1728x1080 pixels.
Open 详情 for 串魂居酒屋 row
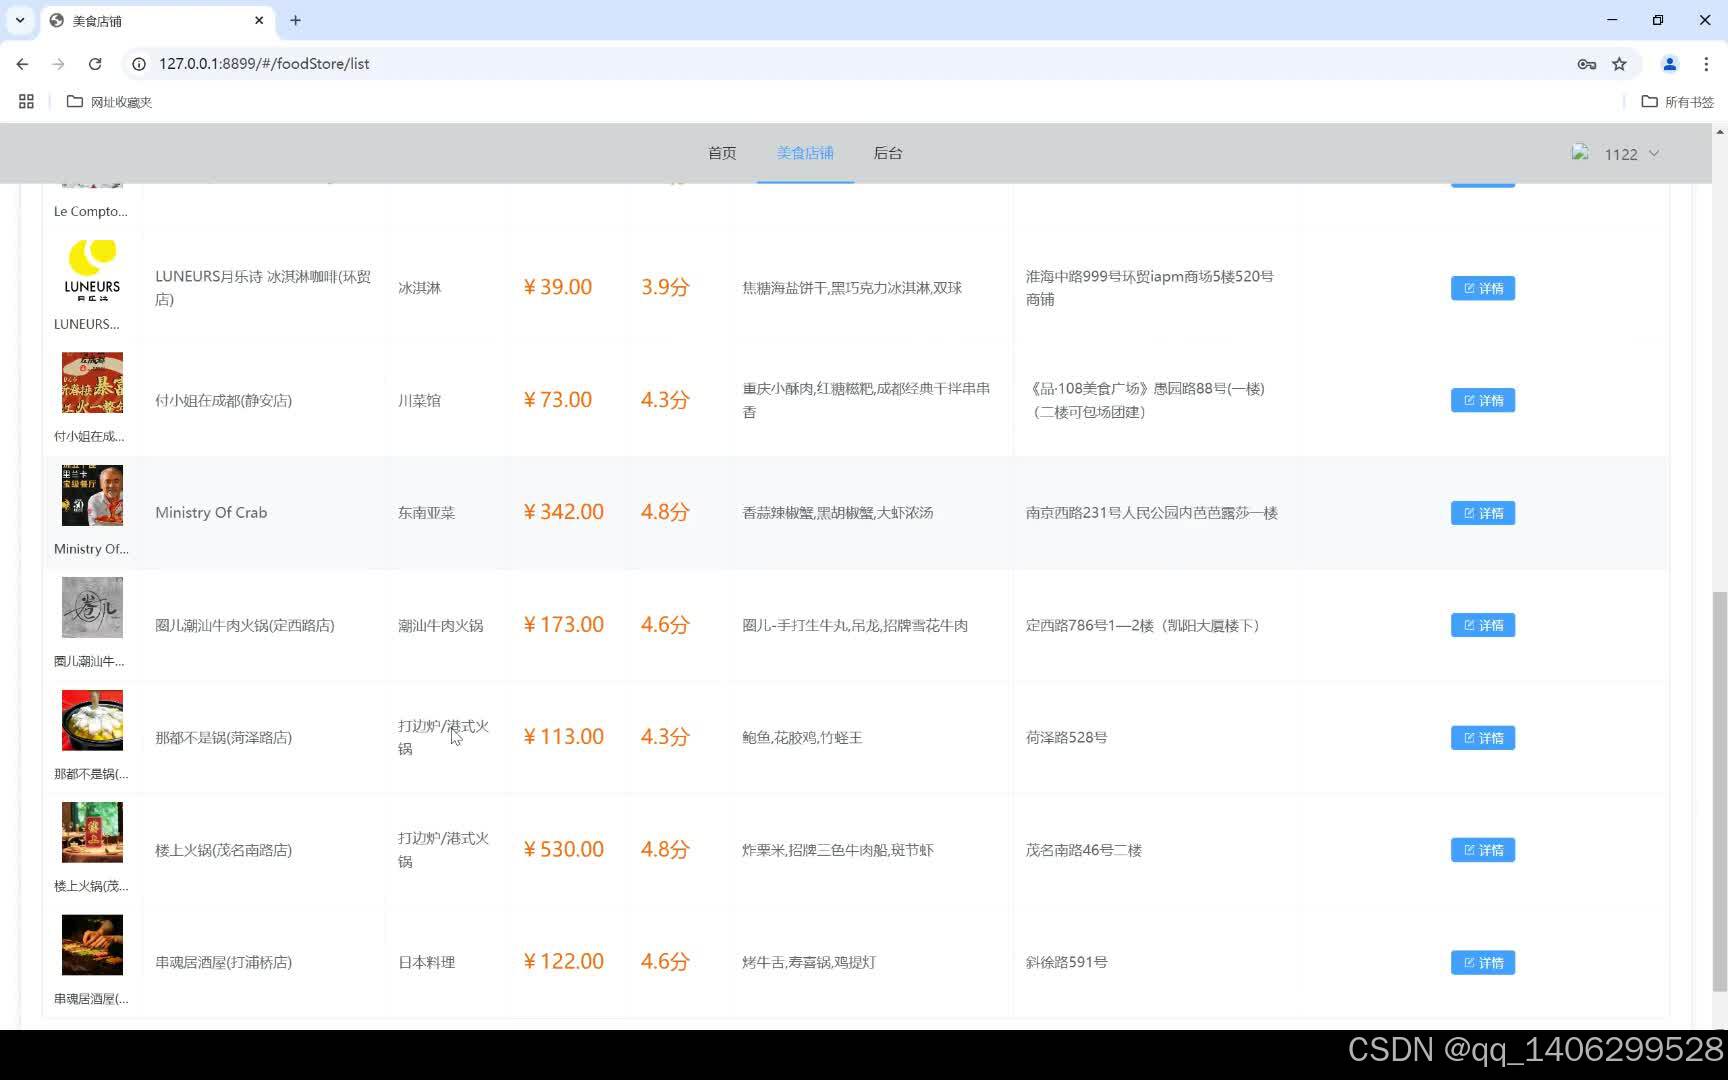click(1482, 963)
